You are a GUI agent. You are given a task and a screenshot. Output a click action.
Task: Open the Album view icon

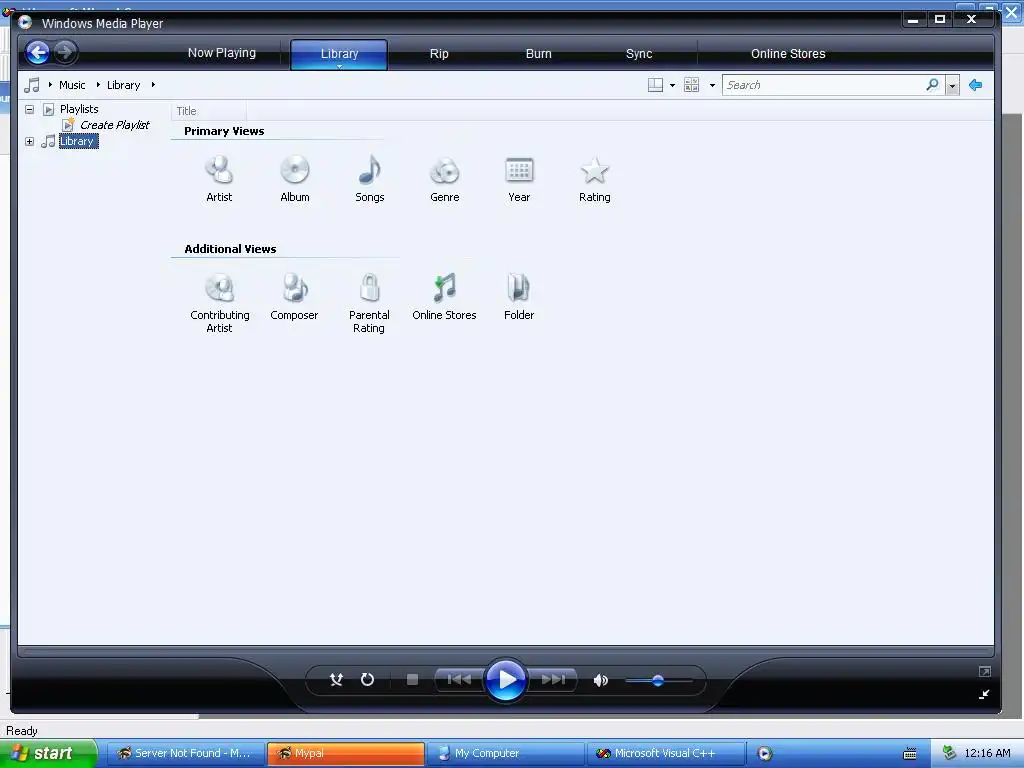pos(295,171)
